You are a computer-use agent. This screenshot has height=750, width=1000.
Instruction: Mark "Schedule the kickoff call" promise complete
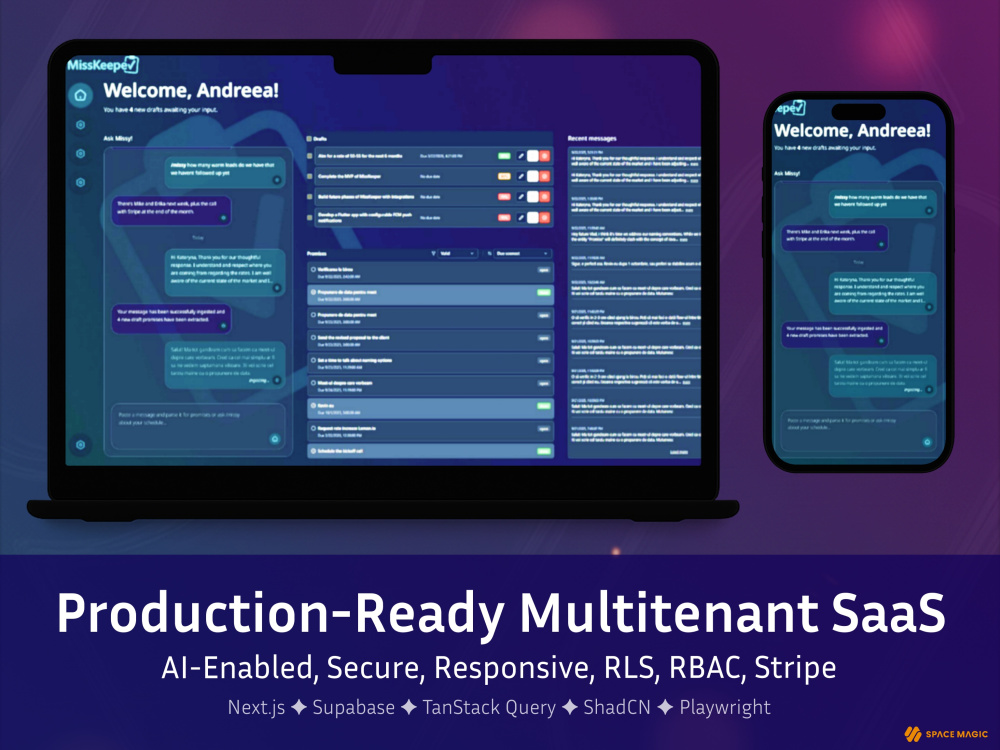[314, 451]
